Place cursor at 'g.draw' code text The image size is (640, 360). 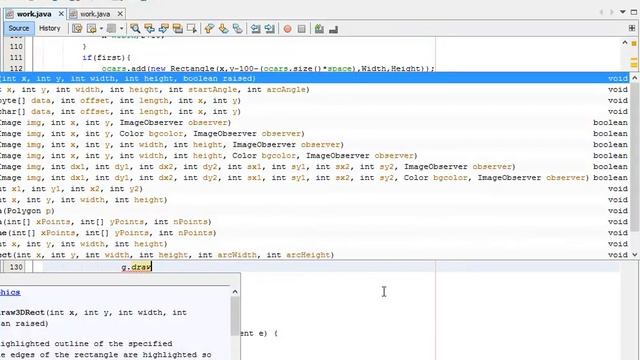136,267
